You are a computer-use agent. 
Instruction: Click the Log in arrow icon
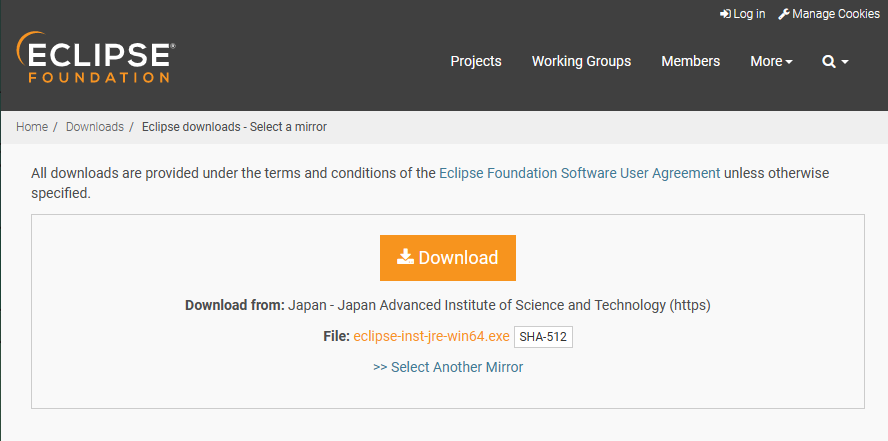(725, 14)
